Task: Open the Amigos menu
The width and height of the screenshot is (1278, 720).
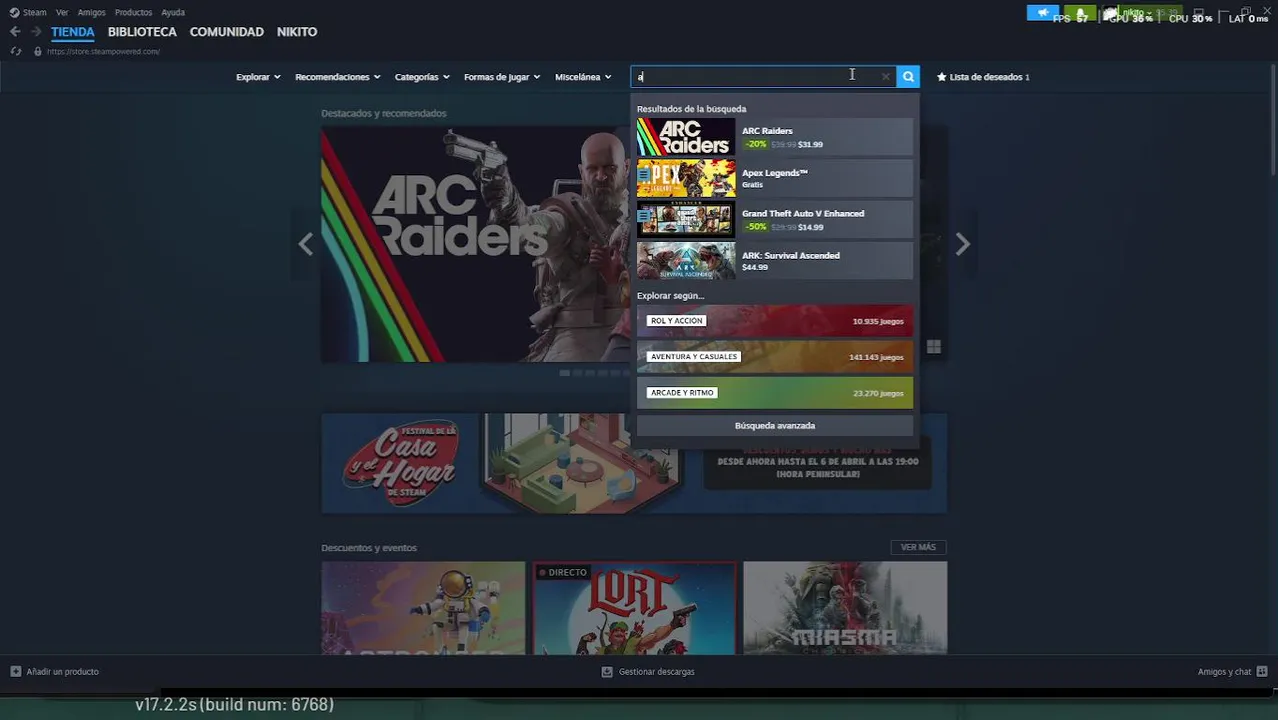Action: pos(91,13)
